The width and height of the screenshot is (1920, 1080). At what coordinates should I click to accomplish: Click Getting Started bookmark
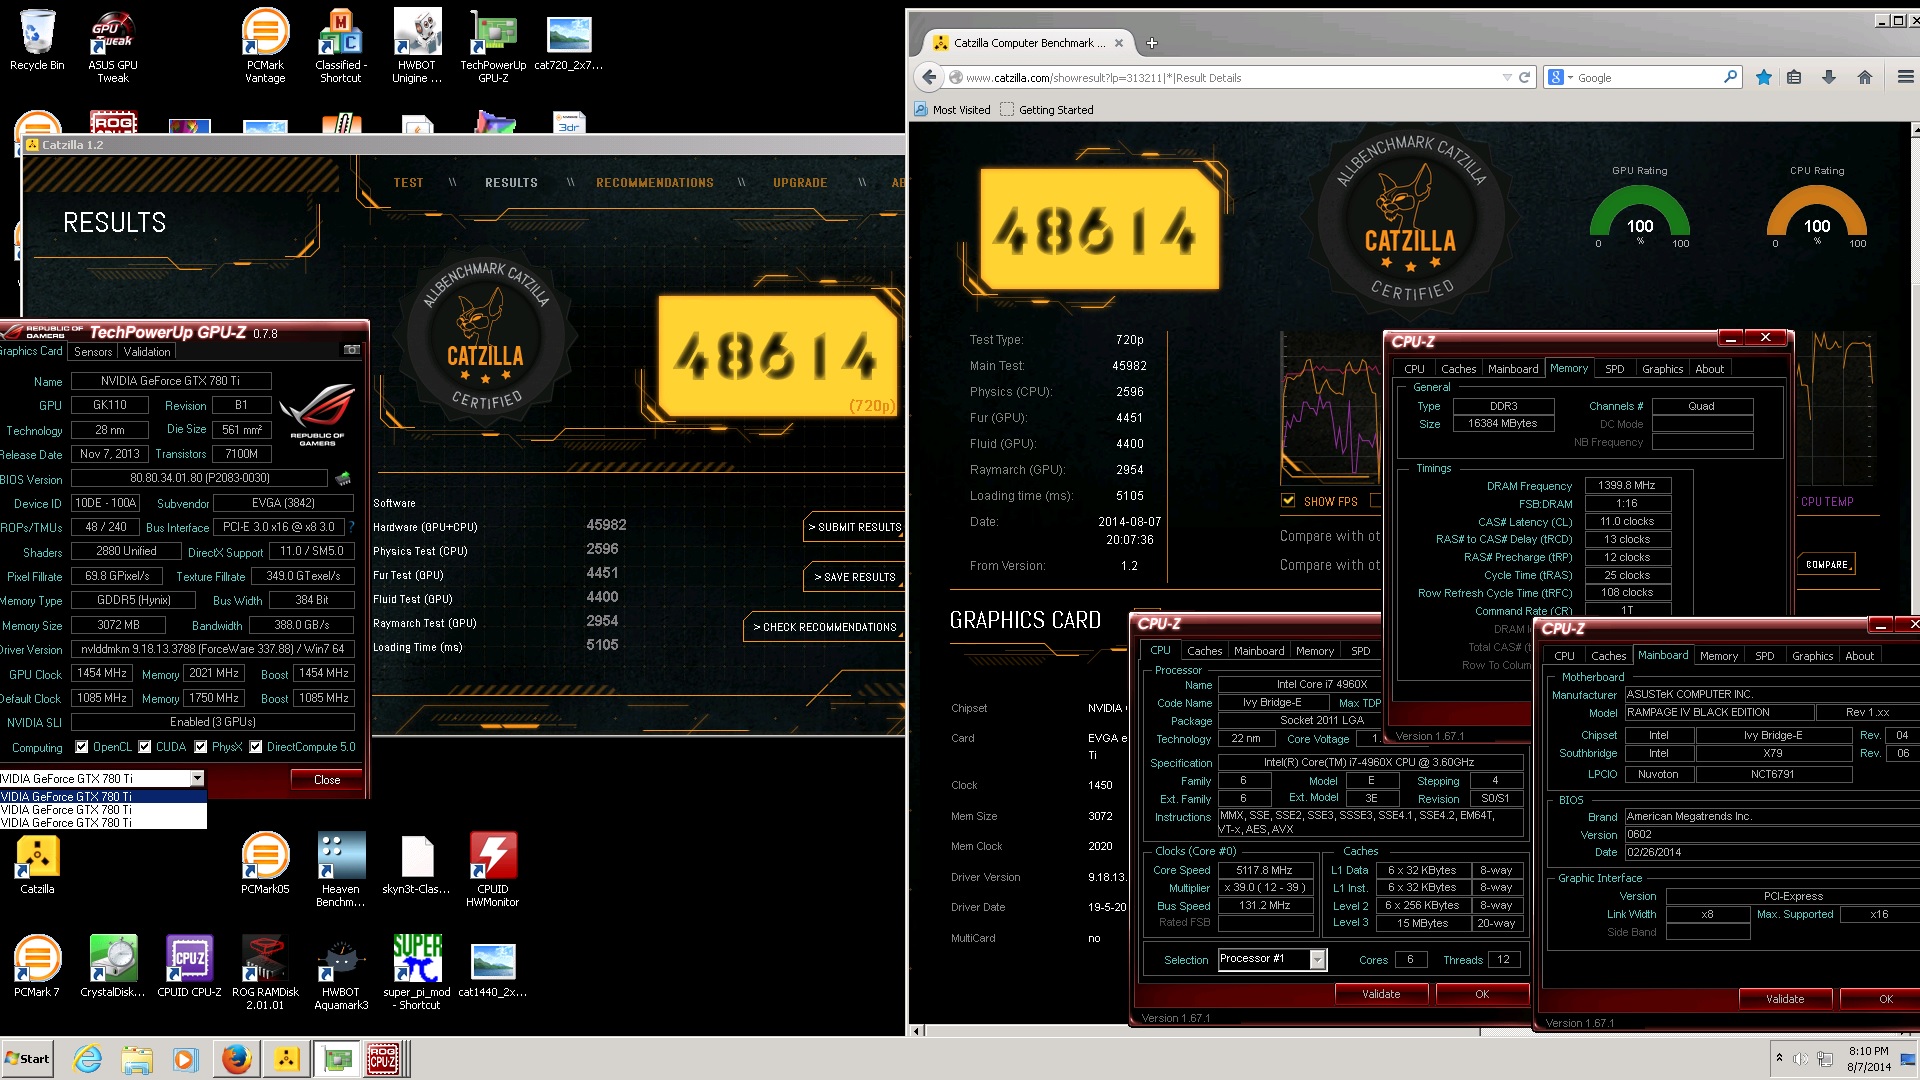pyautogui.click(x=1047, y=110)
